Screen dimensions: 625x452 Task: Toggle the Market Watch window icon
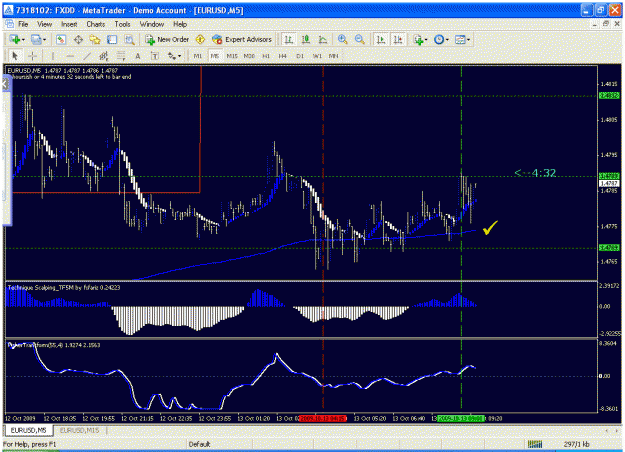(x=61, y=39)
